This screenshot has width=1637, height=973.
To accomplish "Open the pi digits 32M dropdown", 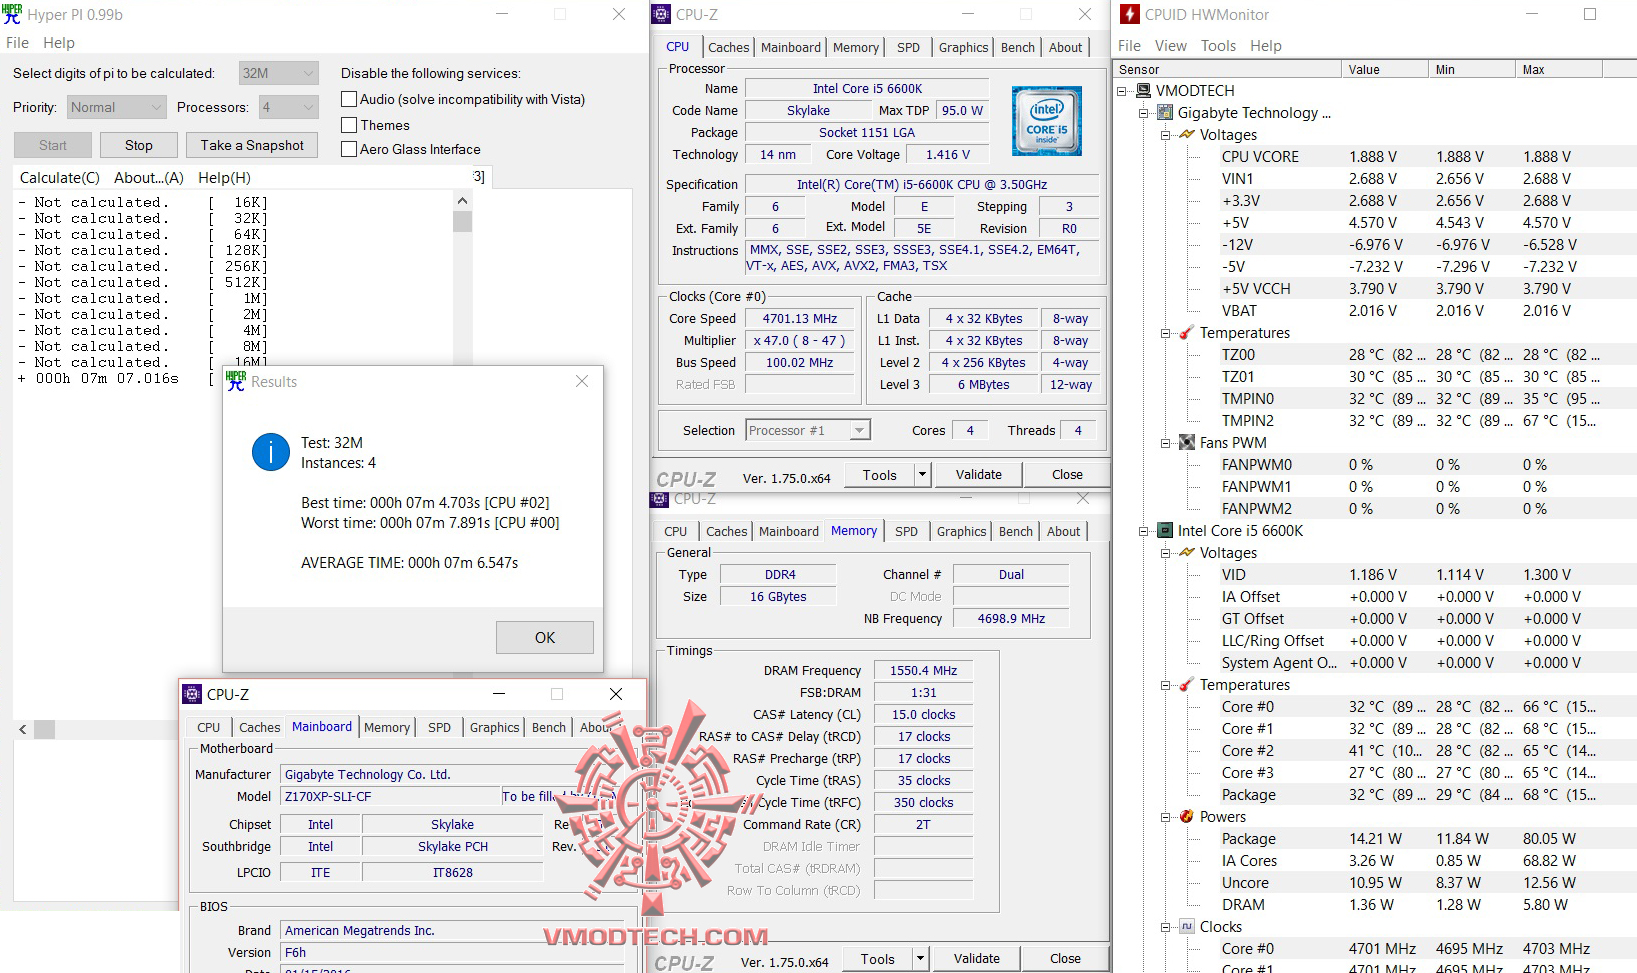I will [x=279, y=73].
